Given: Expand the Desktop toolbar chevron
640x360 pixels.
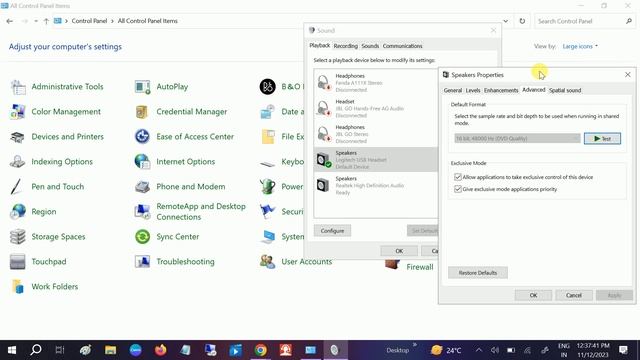Looking at the screenshot, I should point(415,345).
